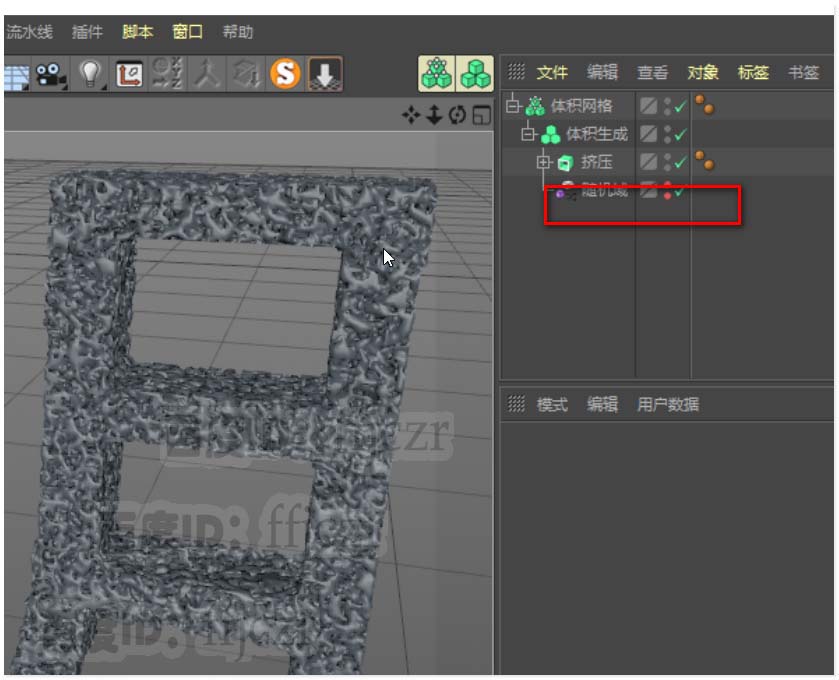839x680 pixels.
Task: Click the viewport rotate camera icon
Action: (458, 116)
